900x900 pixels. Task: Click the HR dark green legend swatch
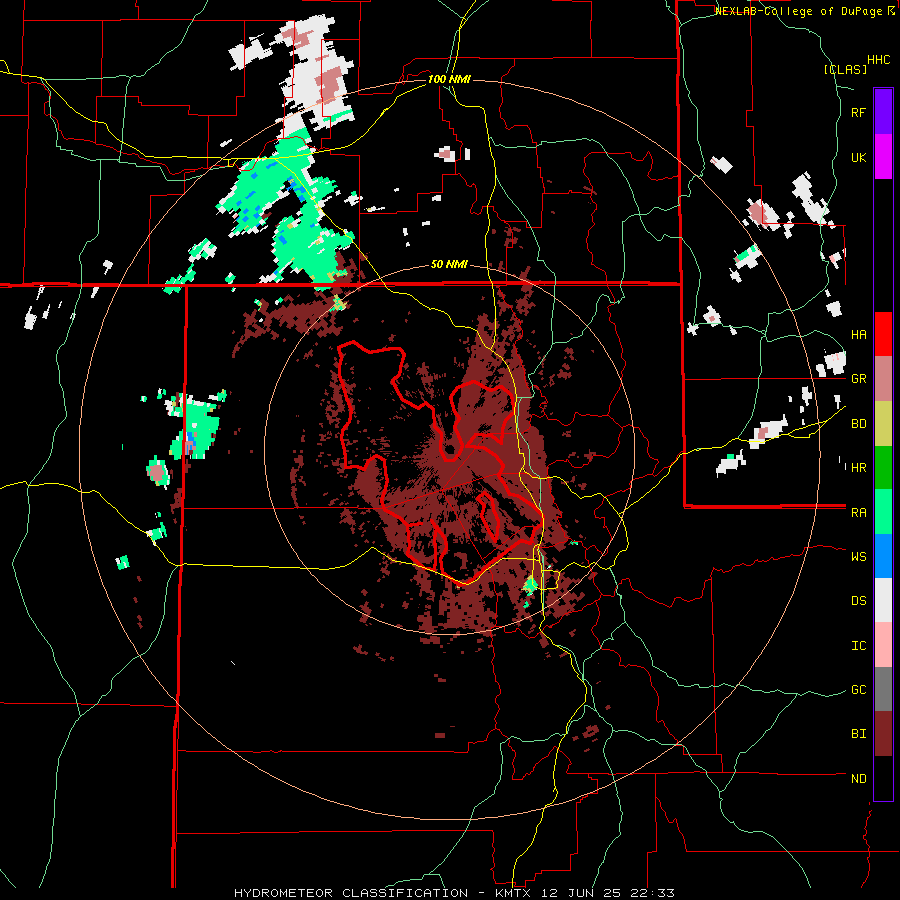pyautogui.click(x=883, y=468)
